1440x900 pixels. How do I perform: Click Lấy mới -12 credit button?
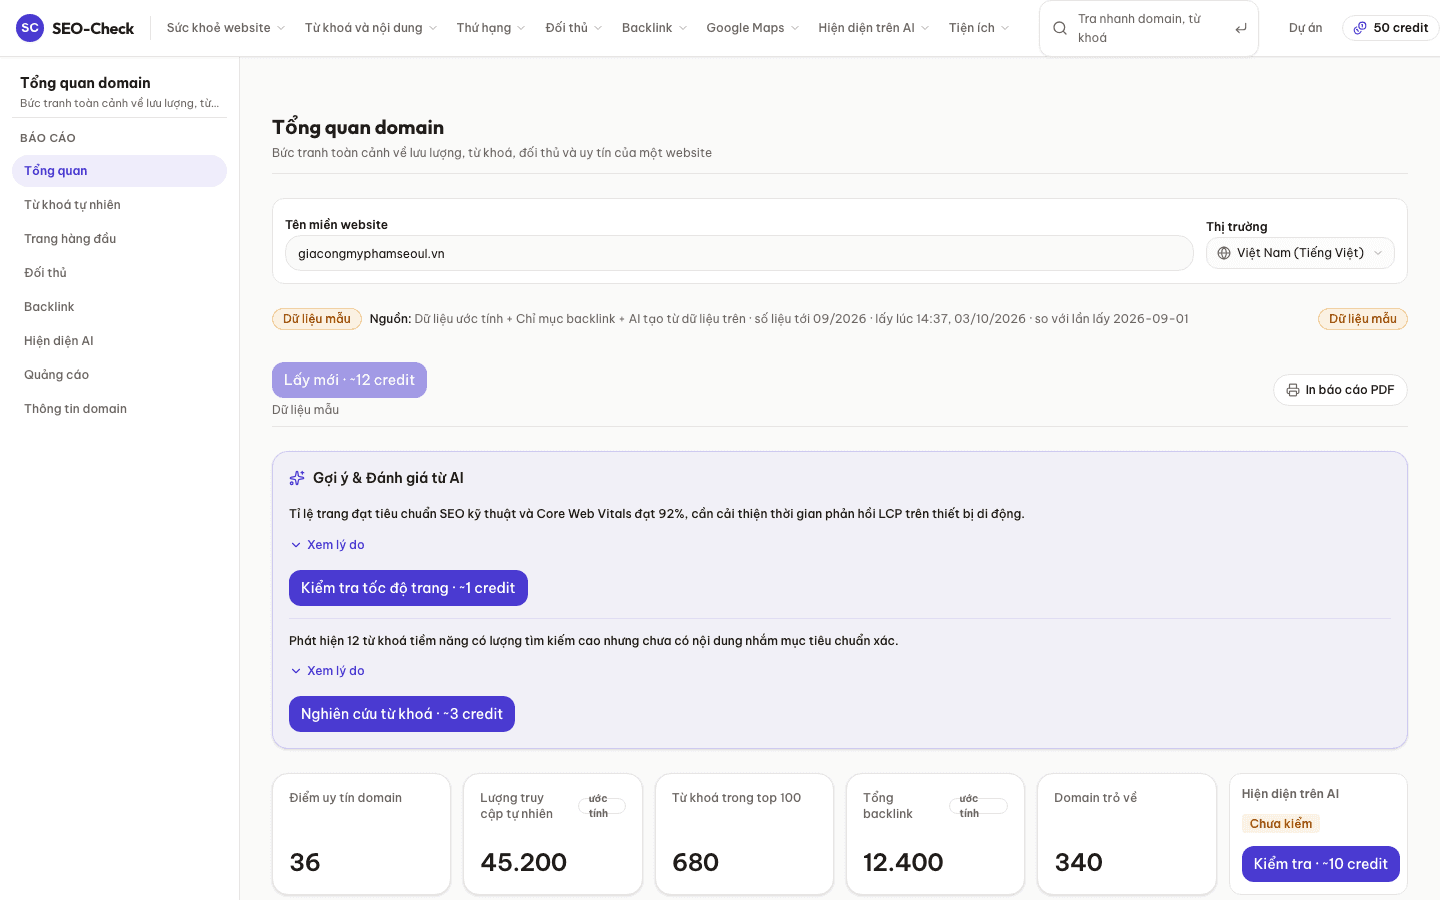click(349, 380)
